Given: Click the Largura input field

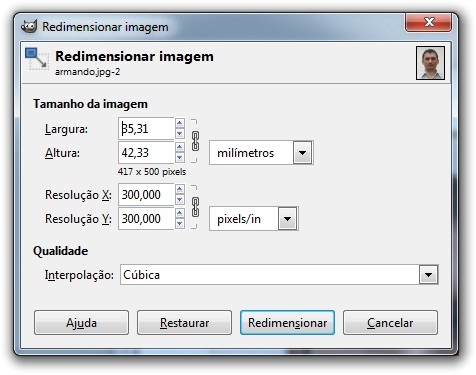Looking at the screenshot, I should [146, 129].
